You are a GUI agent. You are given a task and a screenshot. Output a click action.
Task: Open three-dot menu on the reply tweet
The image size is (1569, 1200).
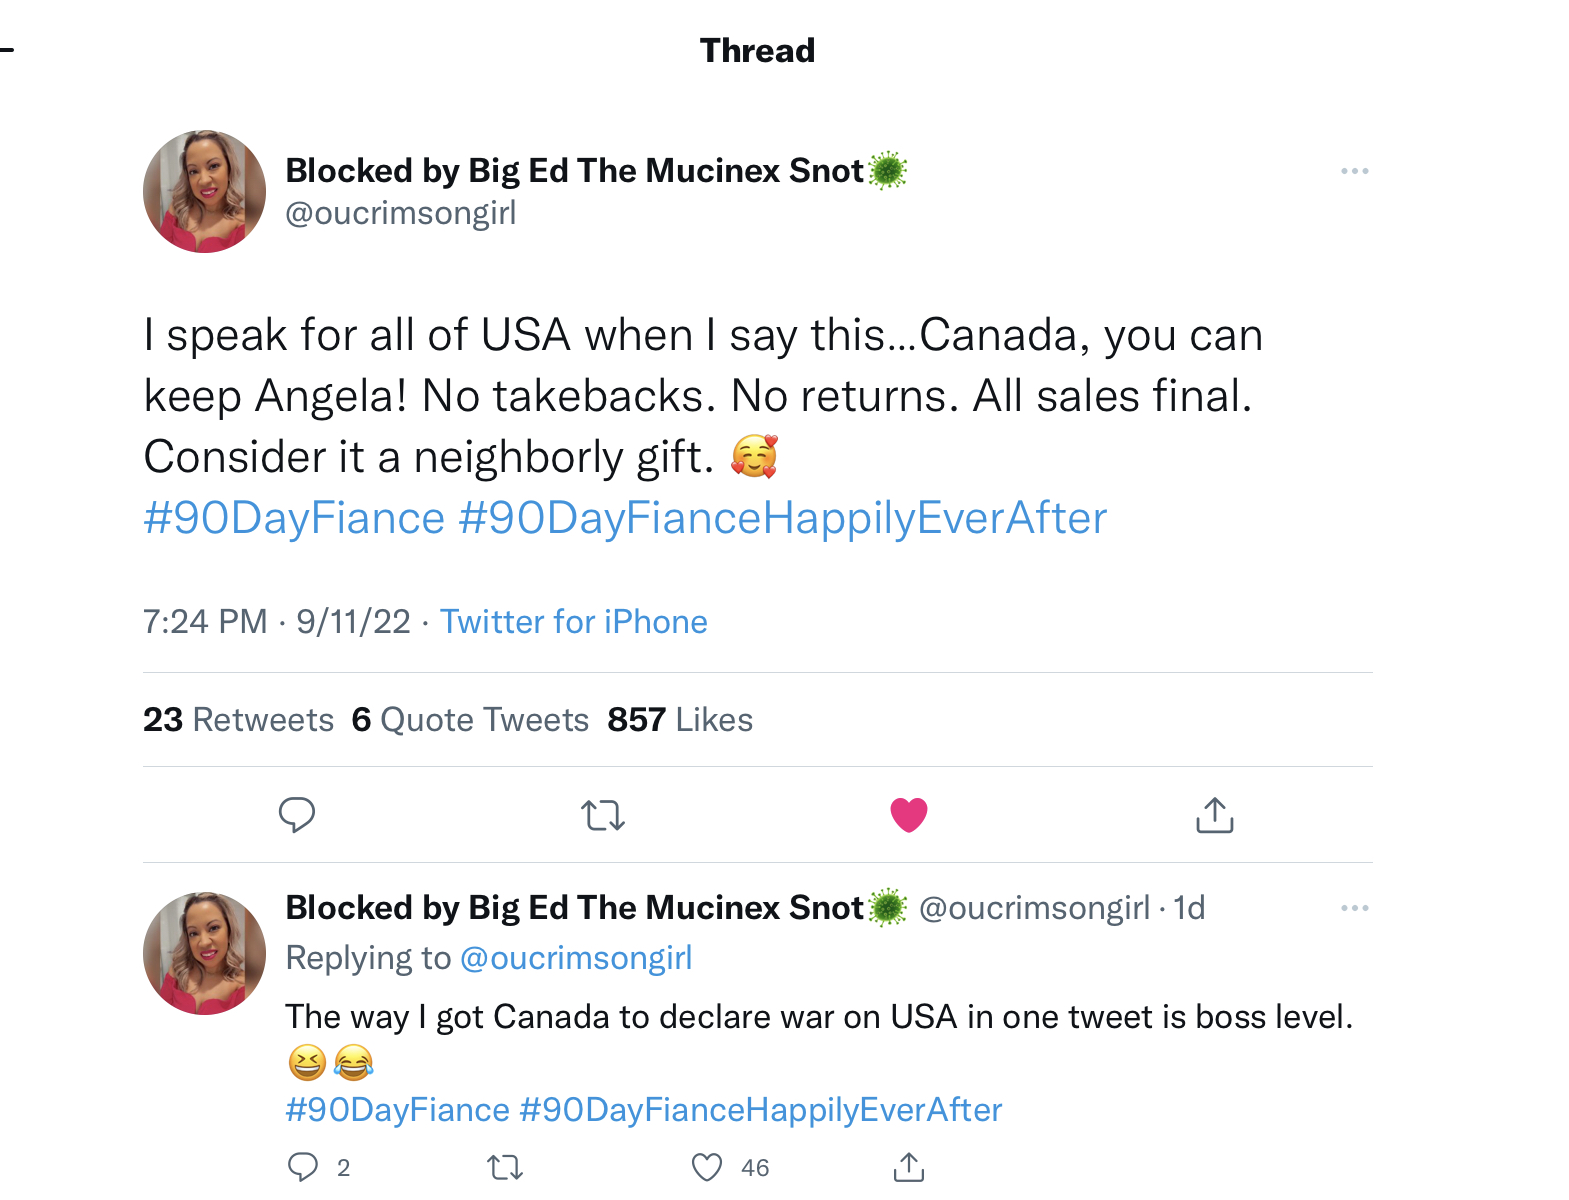(1354, 908)
